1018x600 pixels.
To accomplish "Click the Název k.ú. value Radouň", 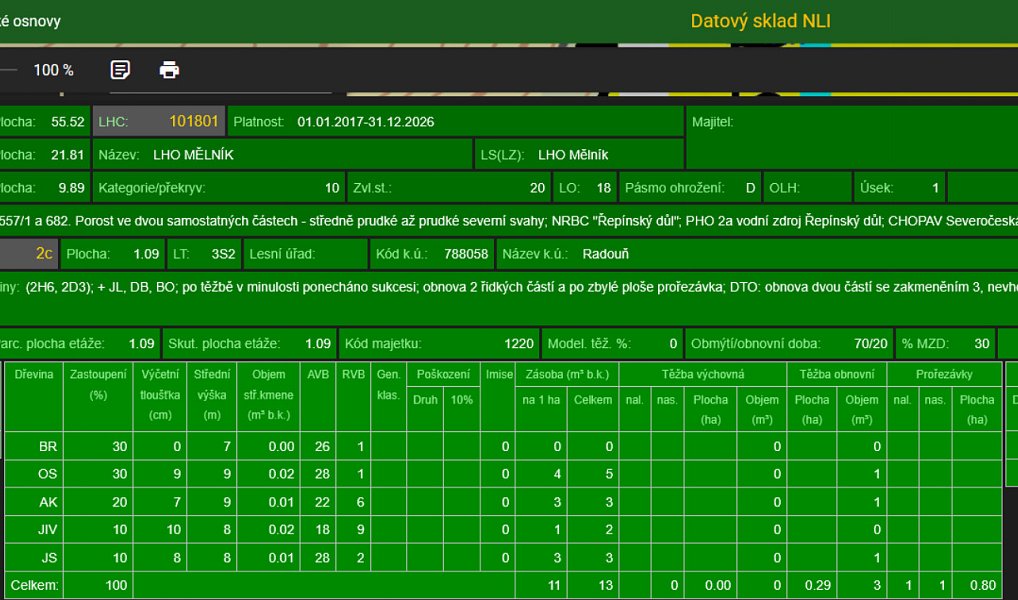I will (x=606, y=254).
